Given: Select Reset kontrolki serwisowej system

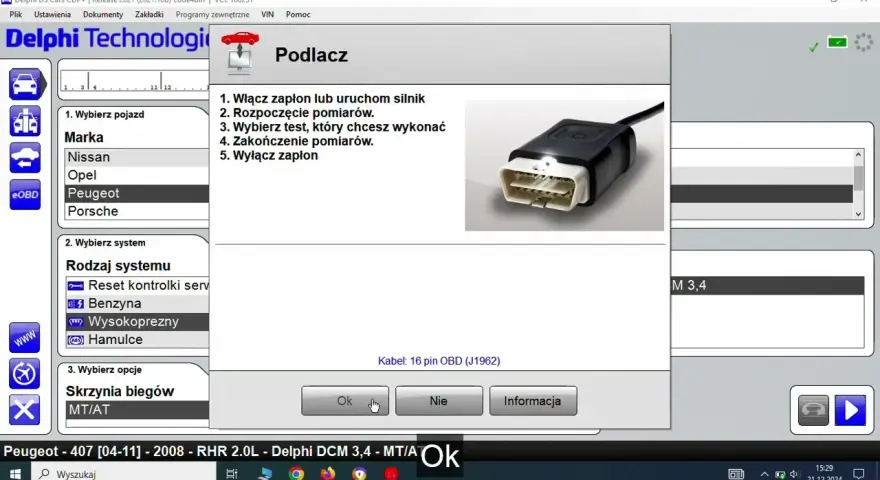Looking at the screenshot, I should pyautogui.click(x=138, y=285).
